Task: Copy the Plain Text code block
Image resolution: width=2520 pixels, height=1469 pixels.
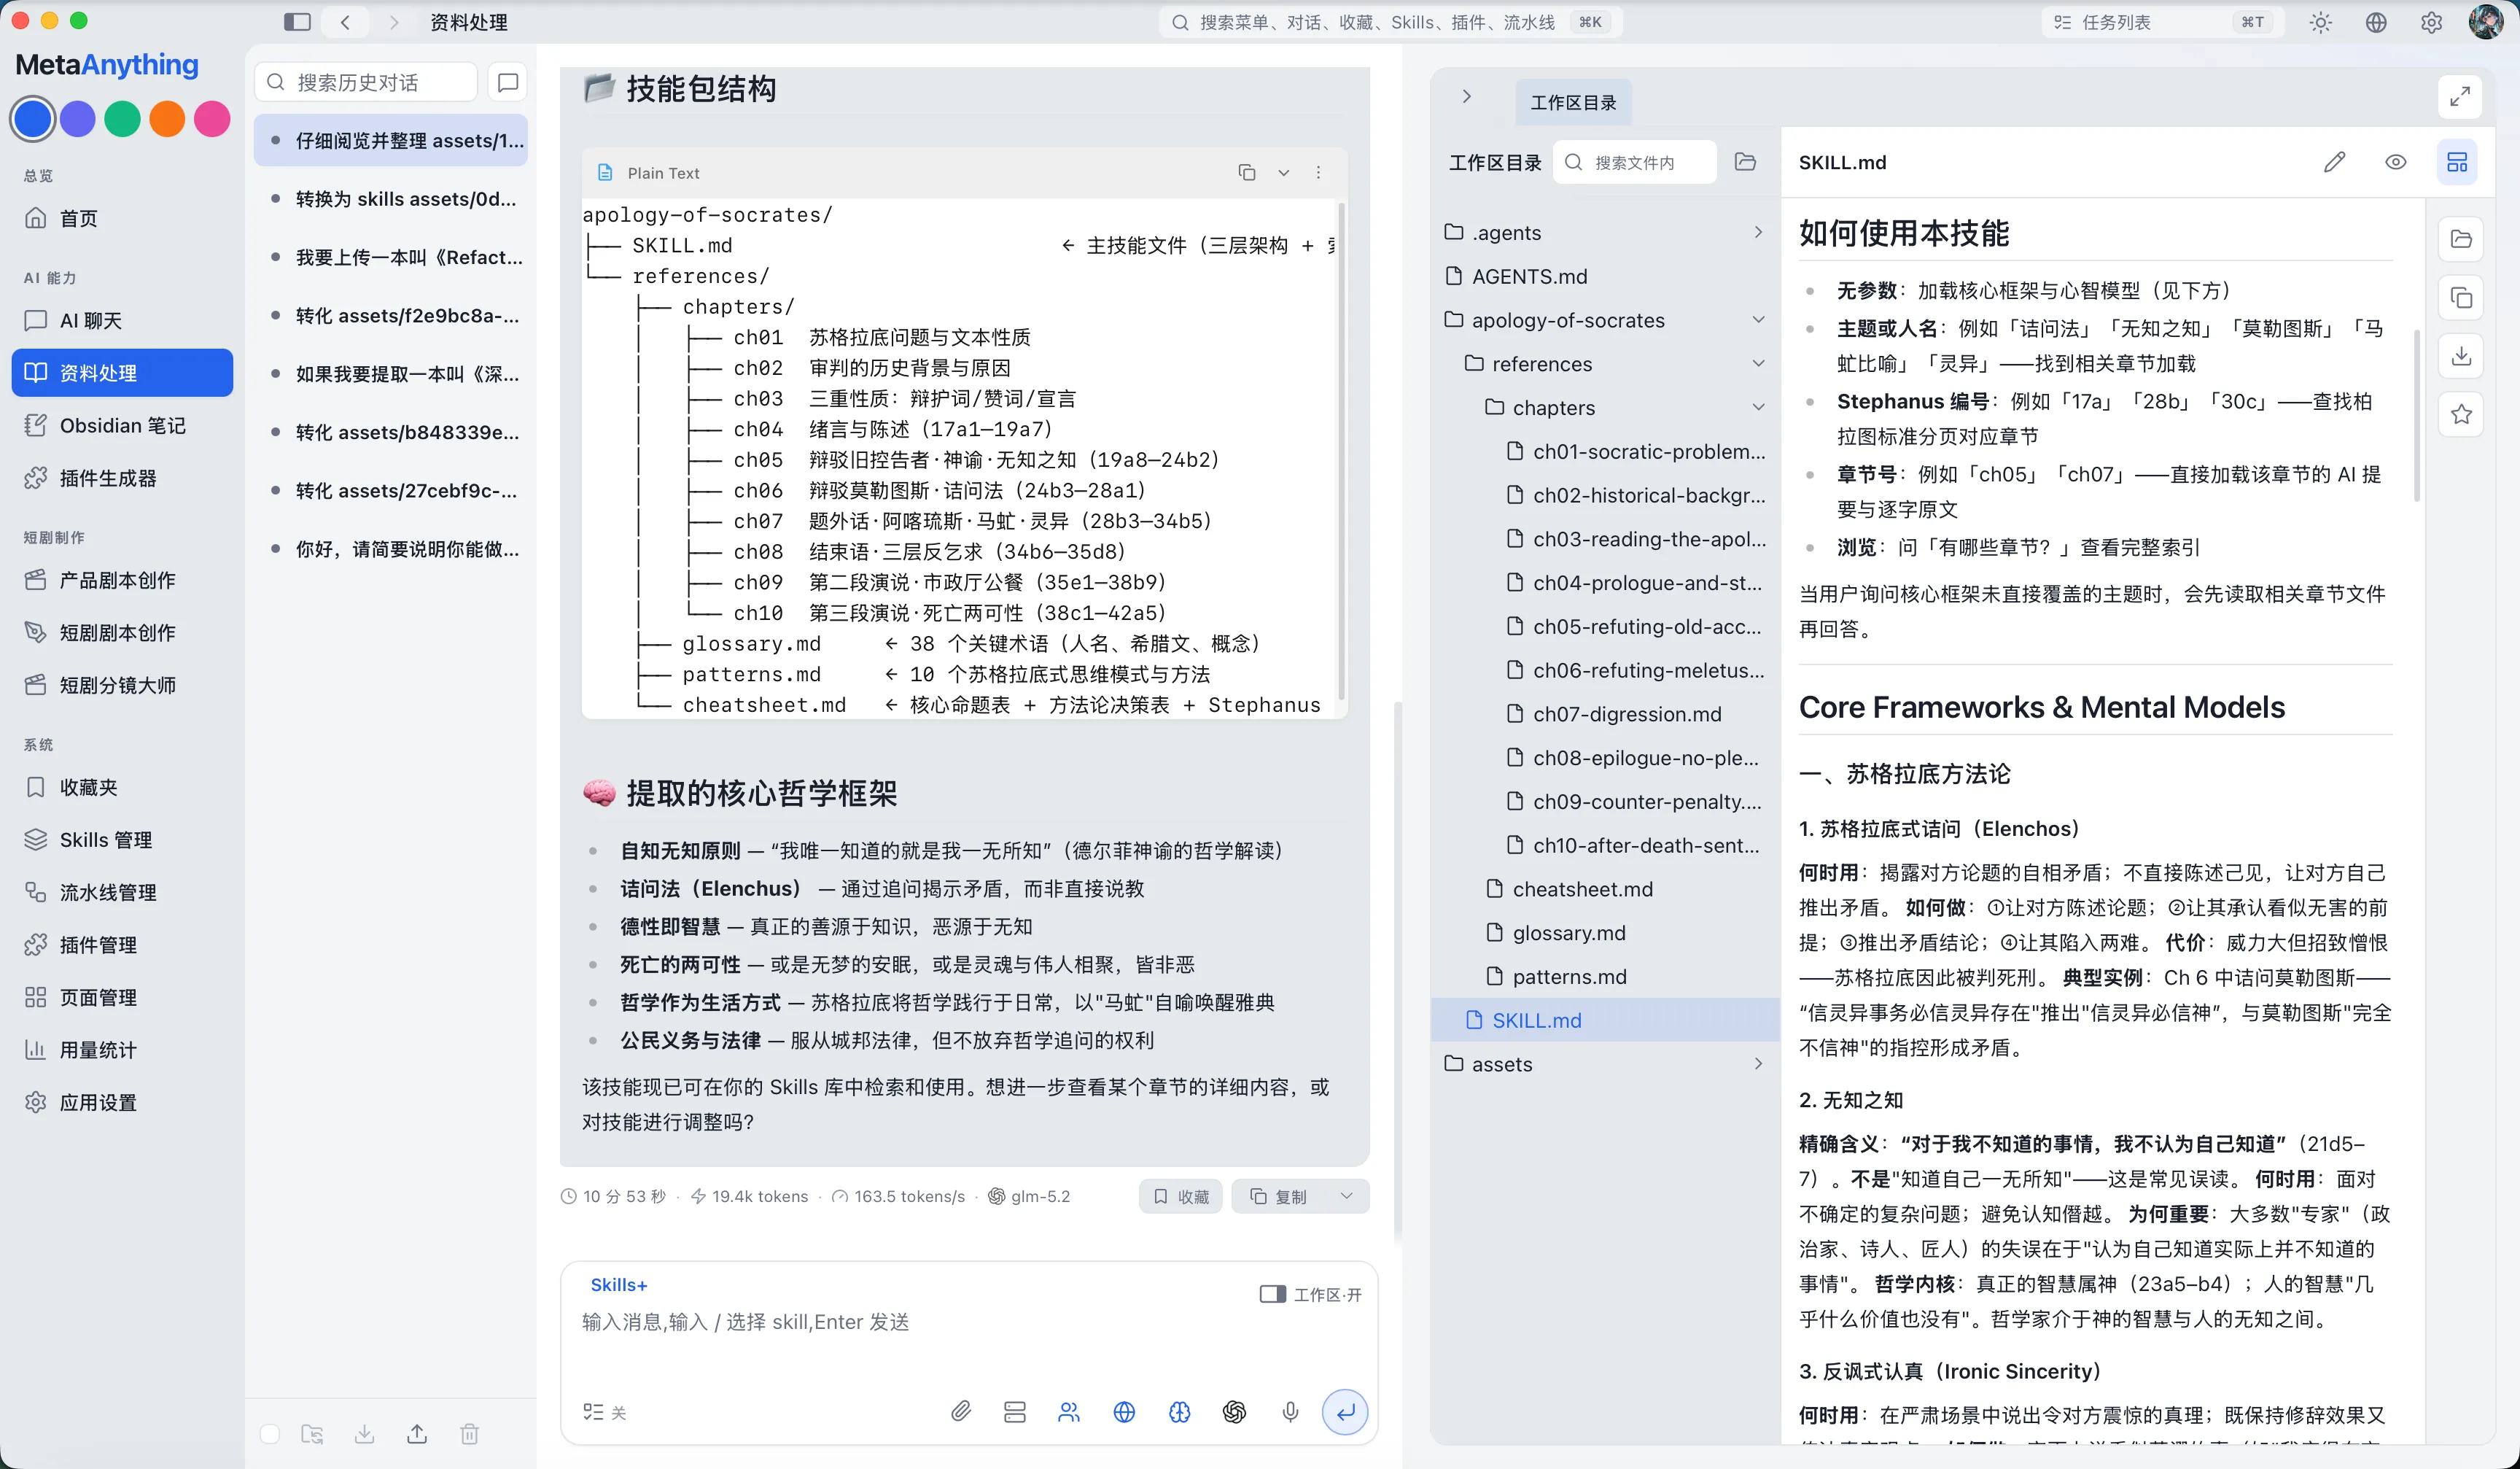Action: [1246, 173]
